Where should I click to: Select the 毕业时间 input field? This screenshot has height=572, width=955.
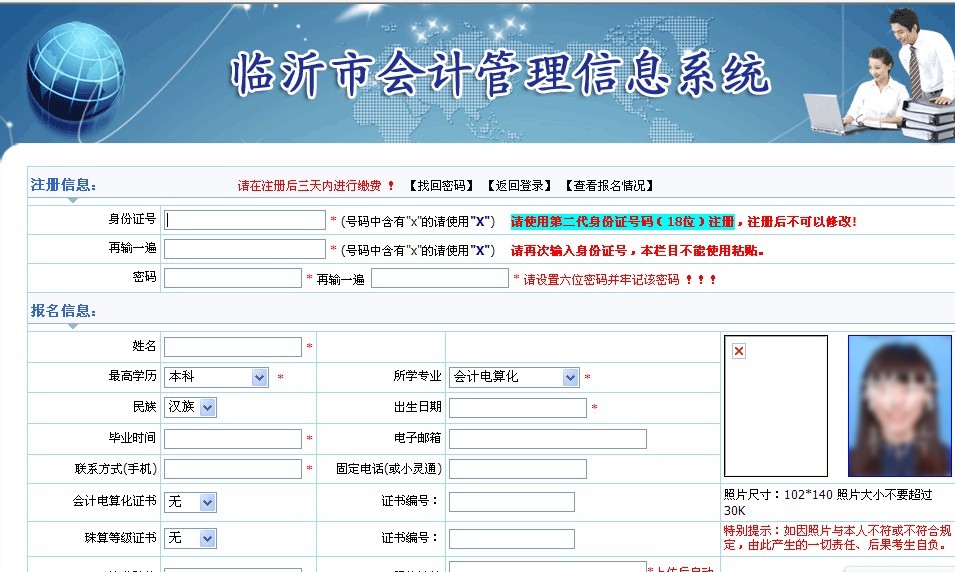[232, 439]
